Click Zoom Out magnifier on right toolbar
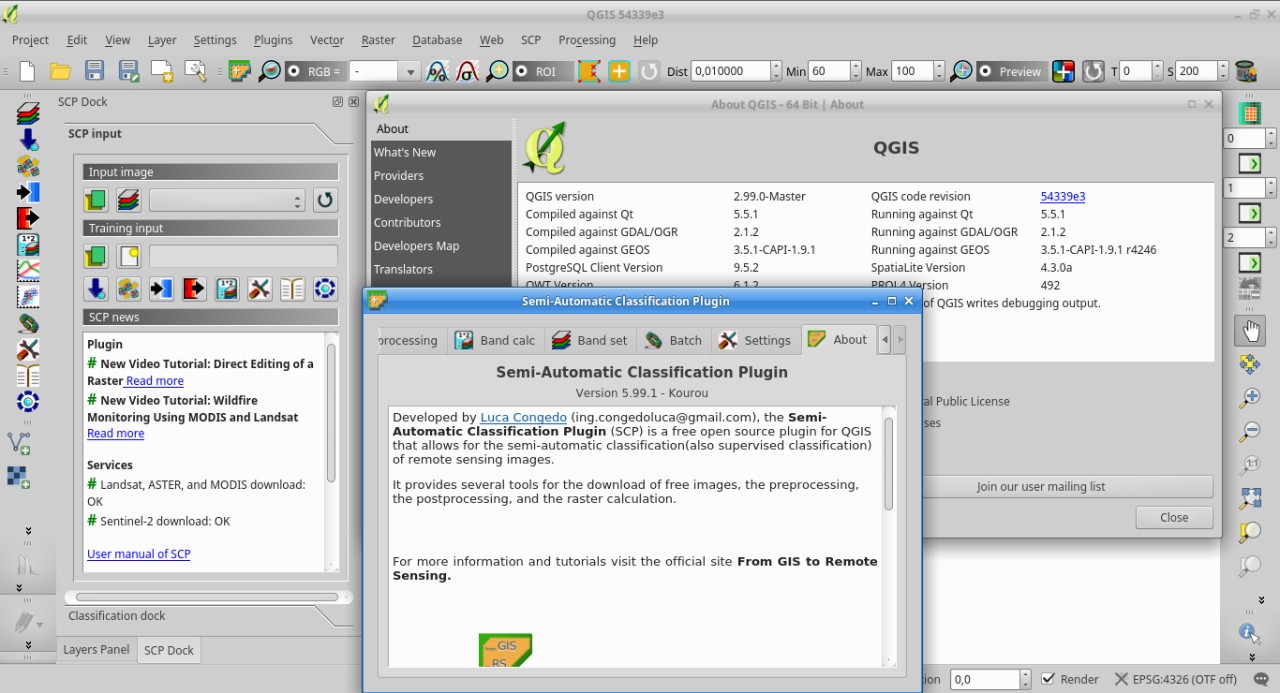 point(1250,432)
